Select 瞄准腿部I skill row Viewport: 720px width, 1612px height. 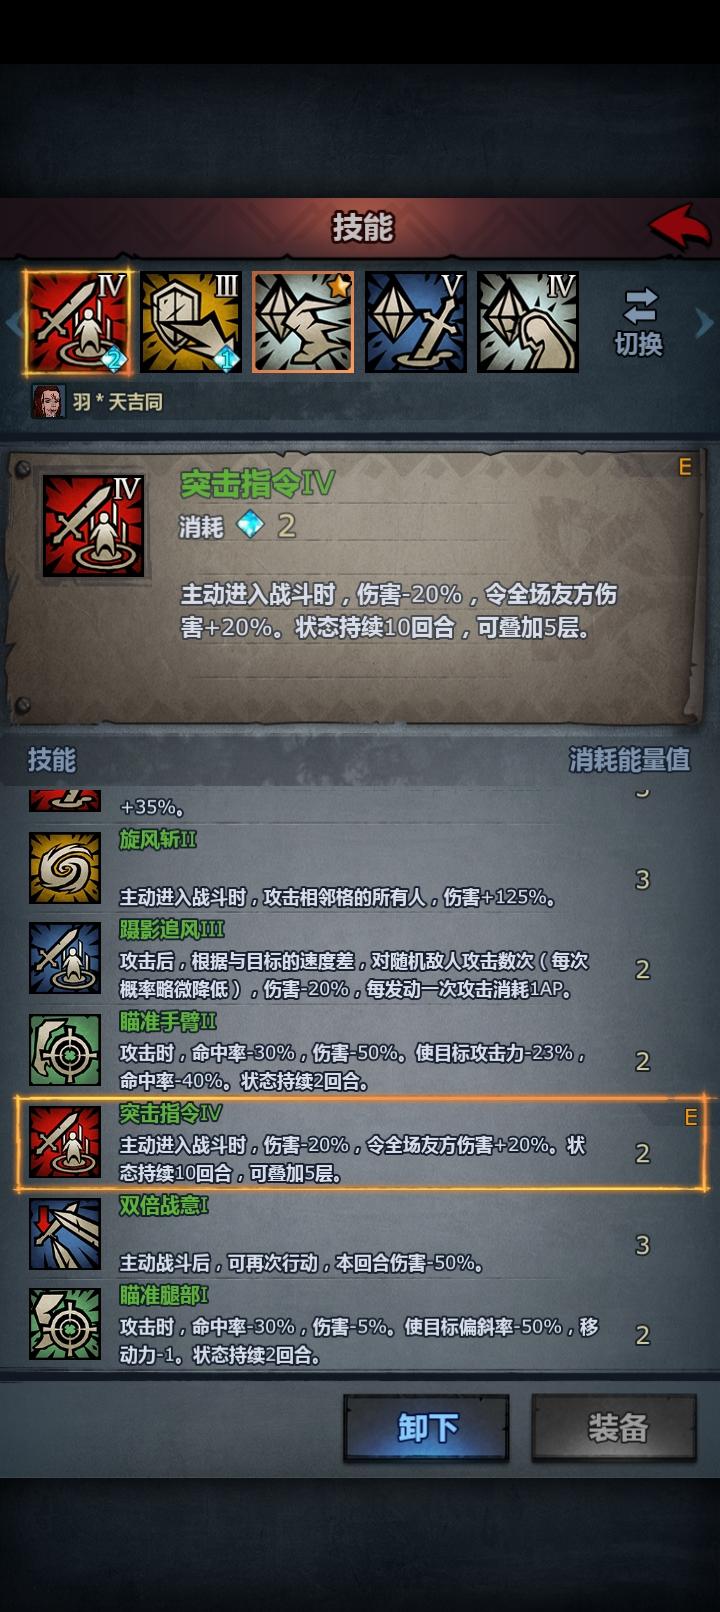pos(360,1325)
